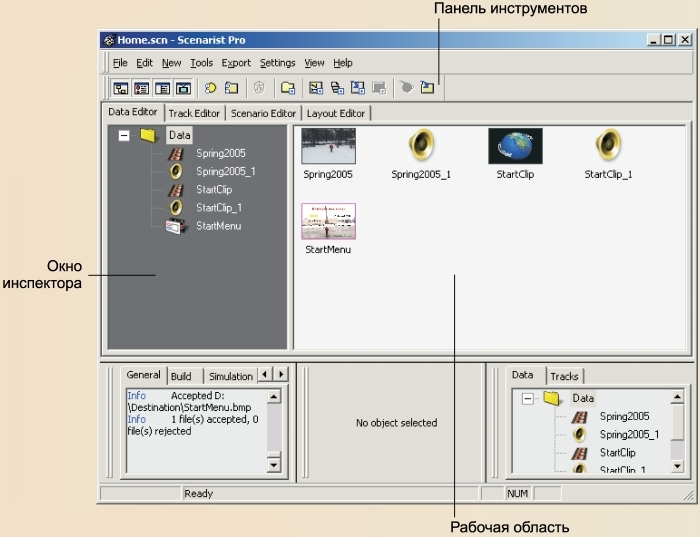The height and width of the screenshot is (537, 700).
Task: Click the log panel scrollbar down arrow
Action: pyautogui.click(x=273, y=465)
